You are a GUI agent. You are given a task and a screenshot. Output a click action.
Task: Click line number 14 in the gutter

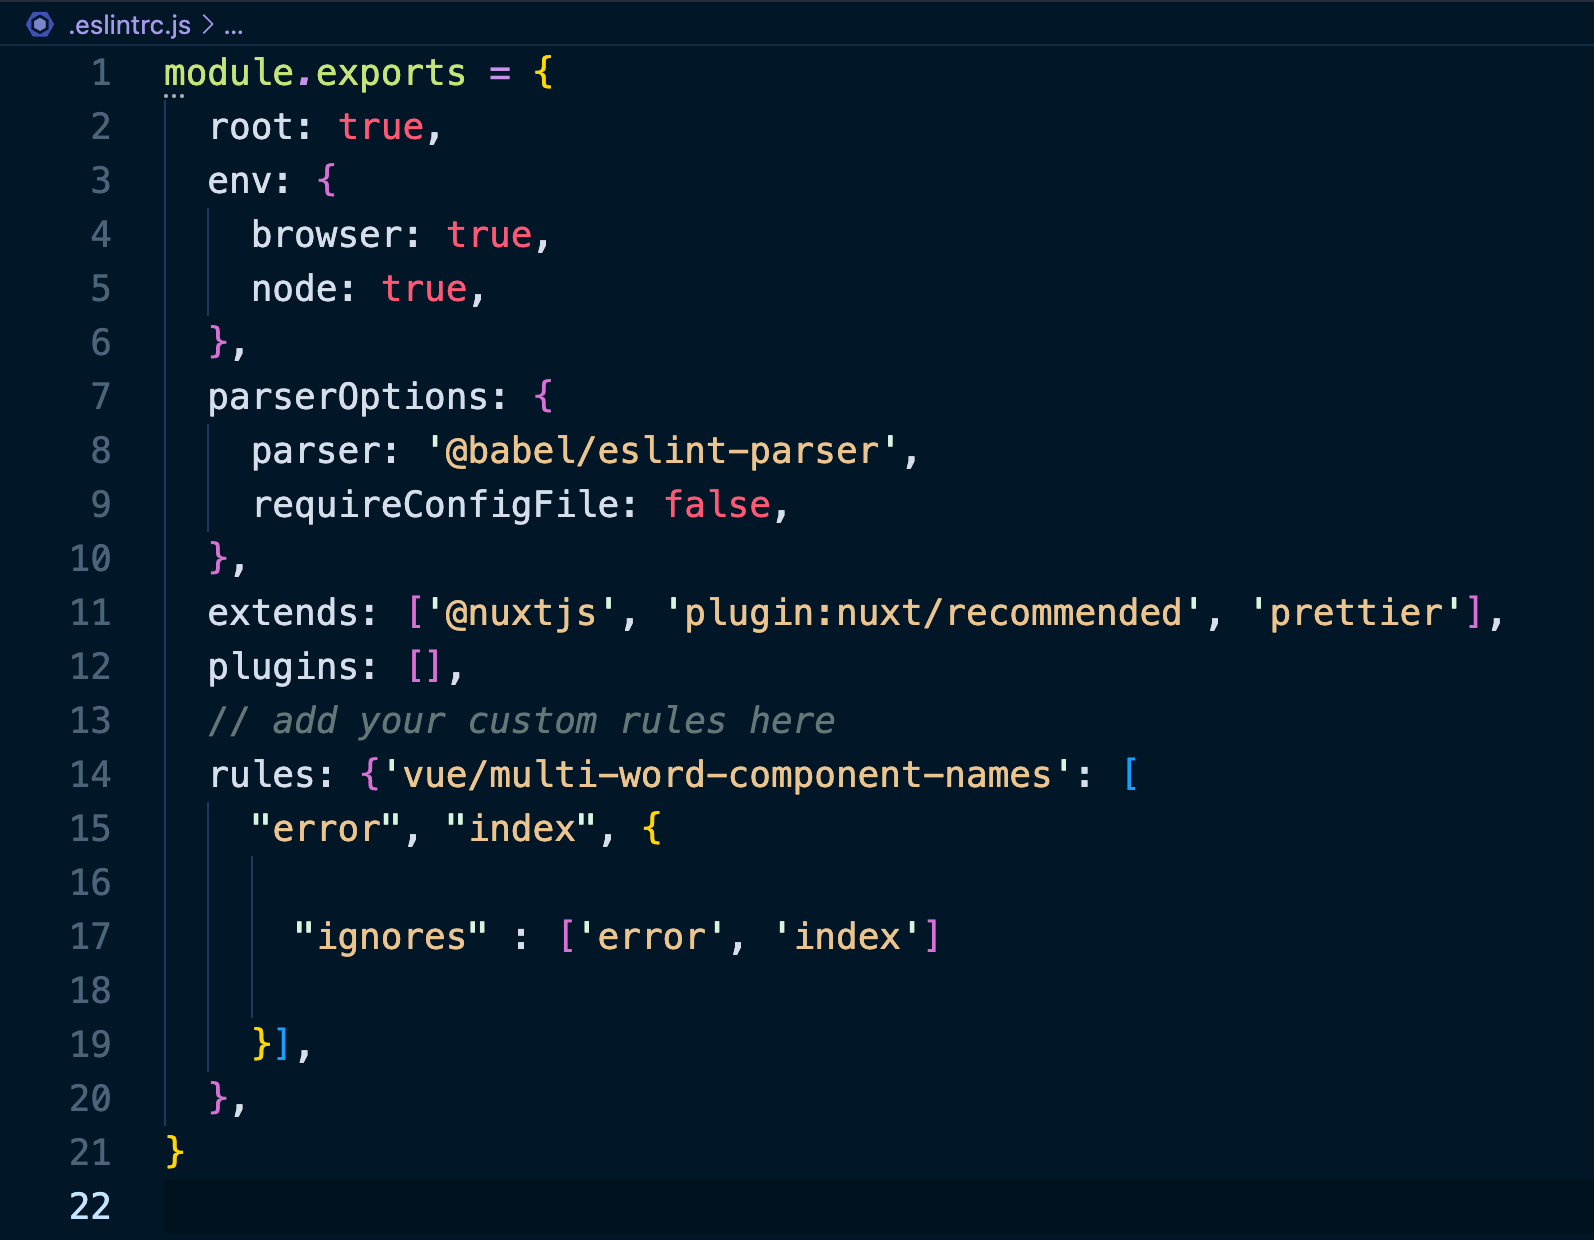[x=90, y=774]
